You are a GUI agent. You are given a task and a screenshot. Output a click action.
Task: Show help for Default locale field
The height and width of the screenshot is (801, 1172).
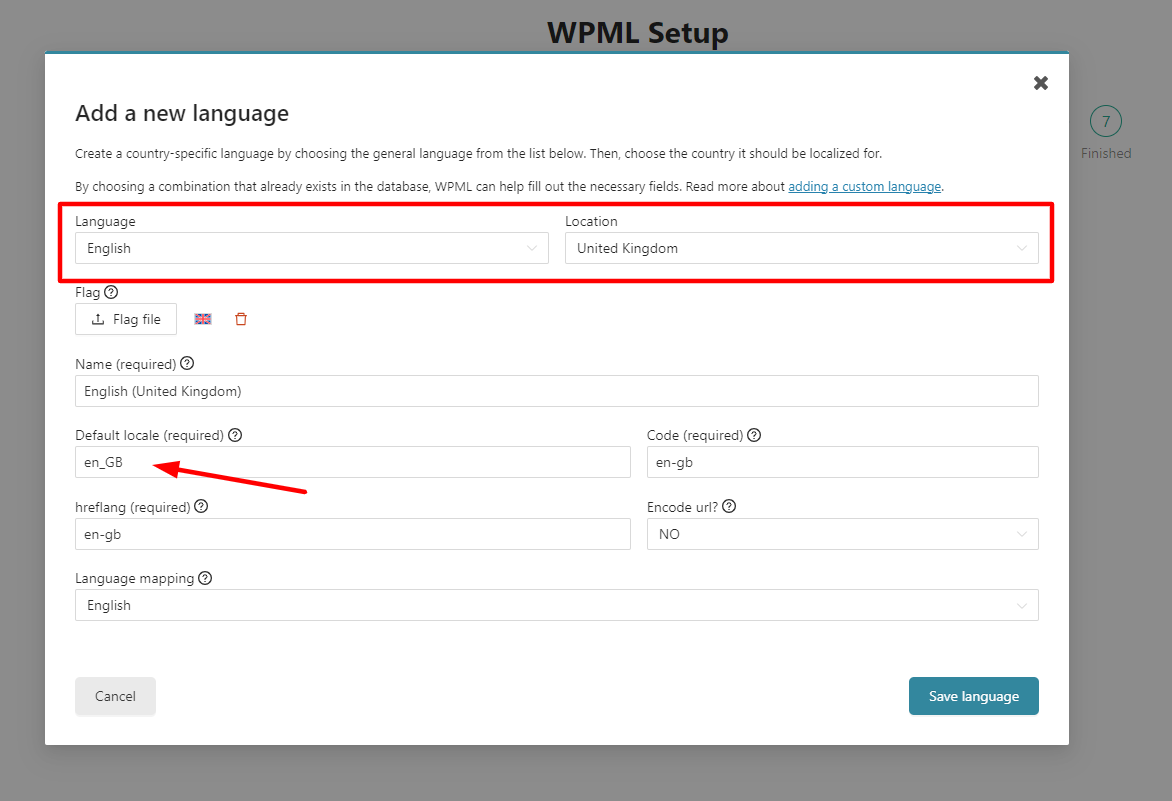point(235,435)
